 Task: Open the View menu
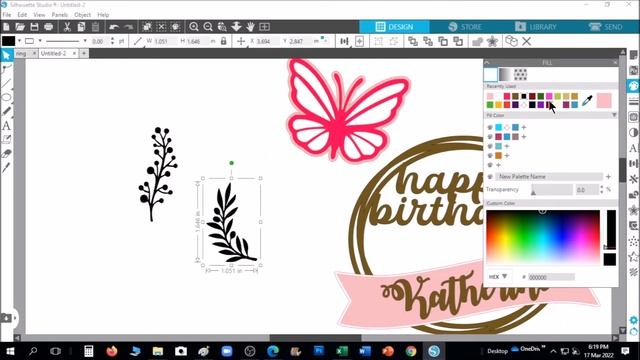click(x=39, y=15)
